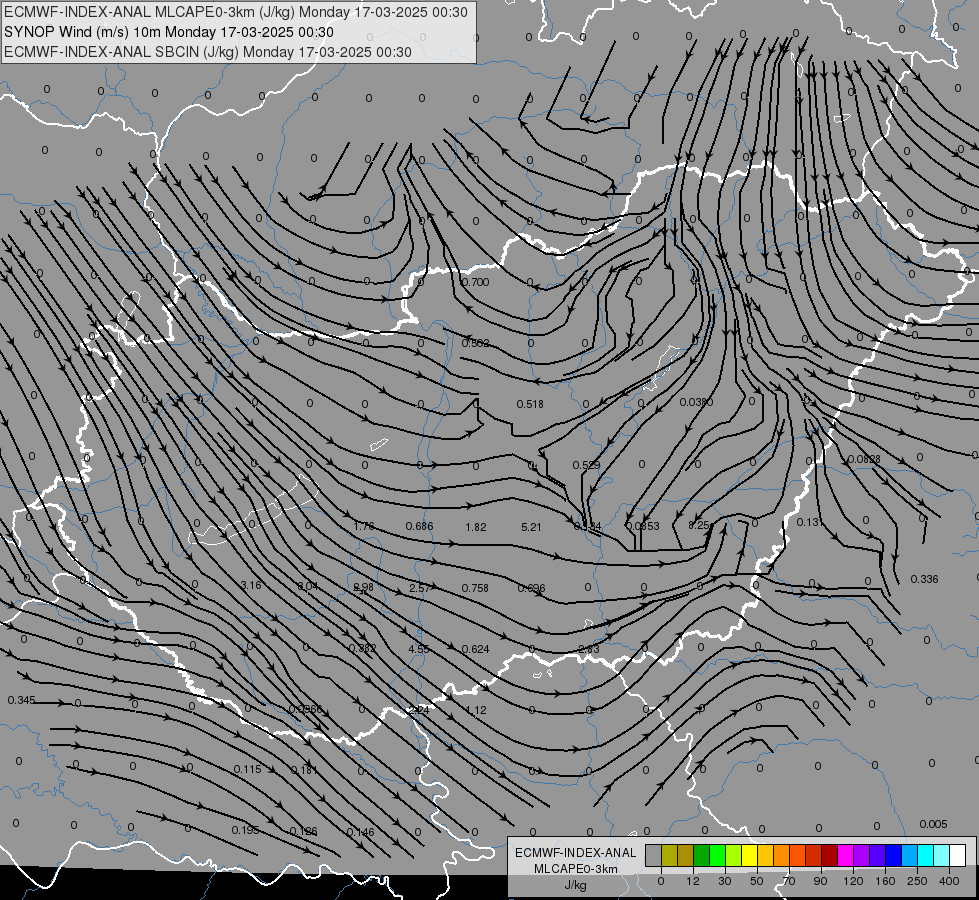Click the map value 0.529
This screenshot has width=979, height=900.
pyautogui.click(x=586, y=465)
